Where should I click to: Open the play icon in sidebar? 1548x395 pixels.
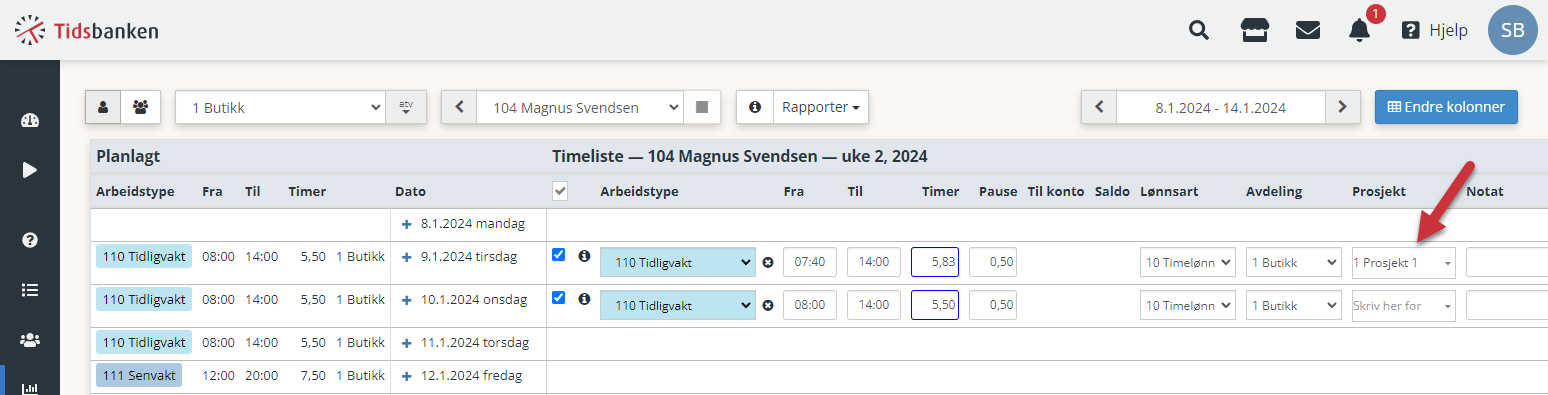point(30,170)
